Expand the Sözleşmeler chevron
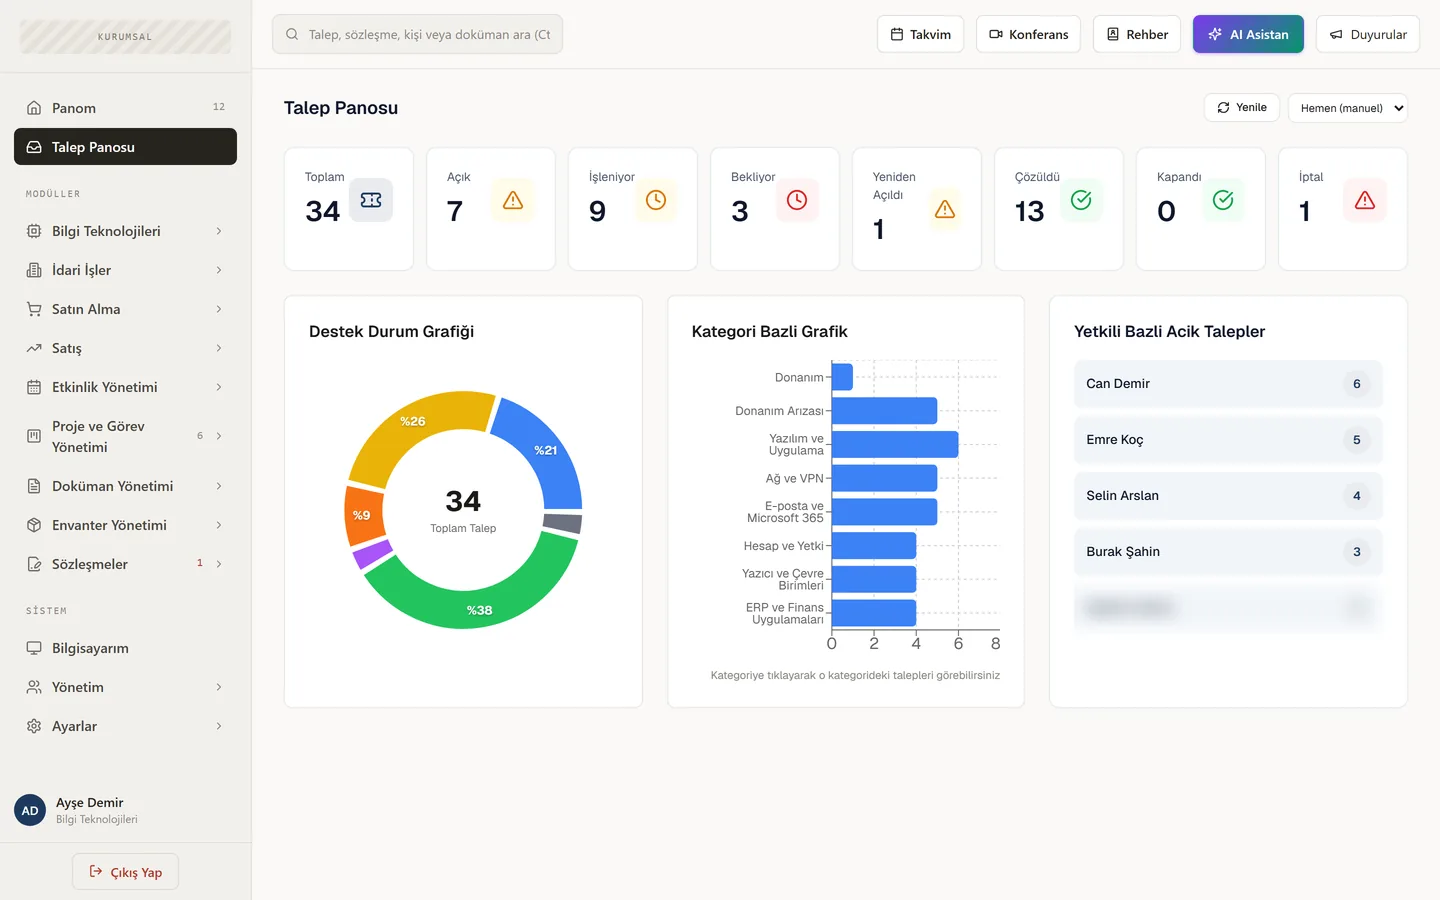The image size is (1440, 900). (x=219, y=564)
